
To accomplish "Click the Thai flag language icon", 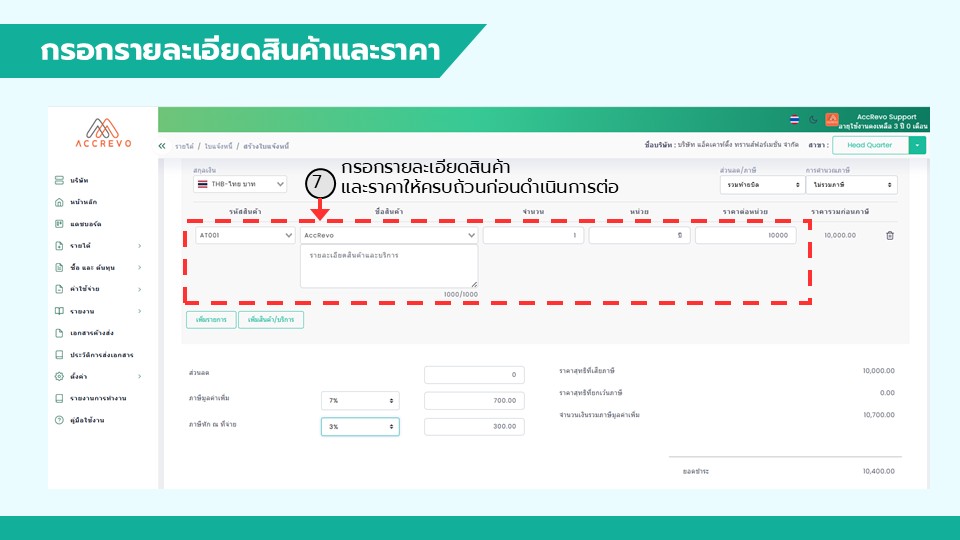I will (794, 119).
